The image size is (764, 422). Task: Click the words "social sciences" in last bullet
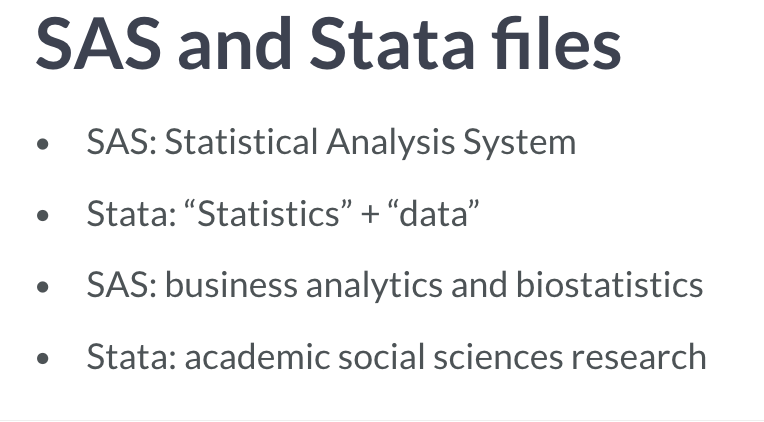[451, 356]
